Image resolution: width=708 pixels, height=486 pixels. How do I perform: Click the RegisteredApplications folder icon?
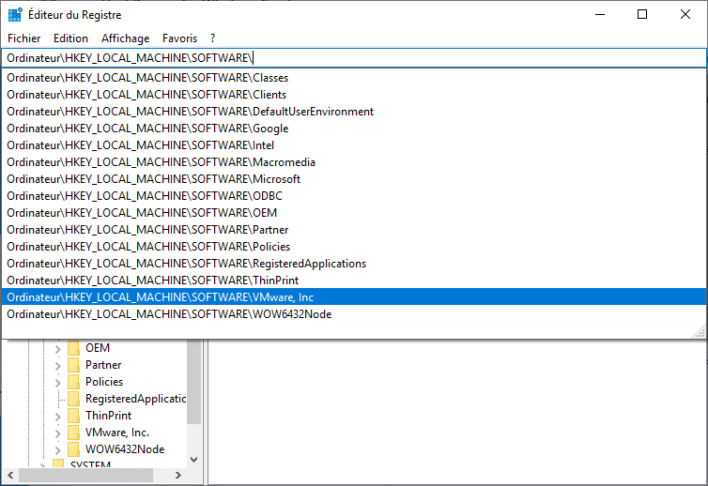point(74,399)
